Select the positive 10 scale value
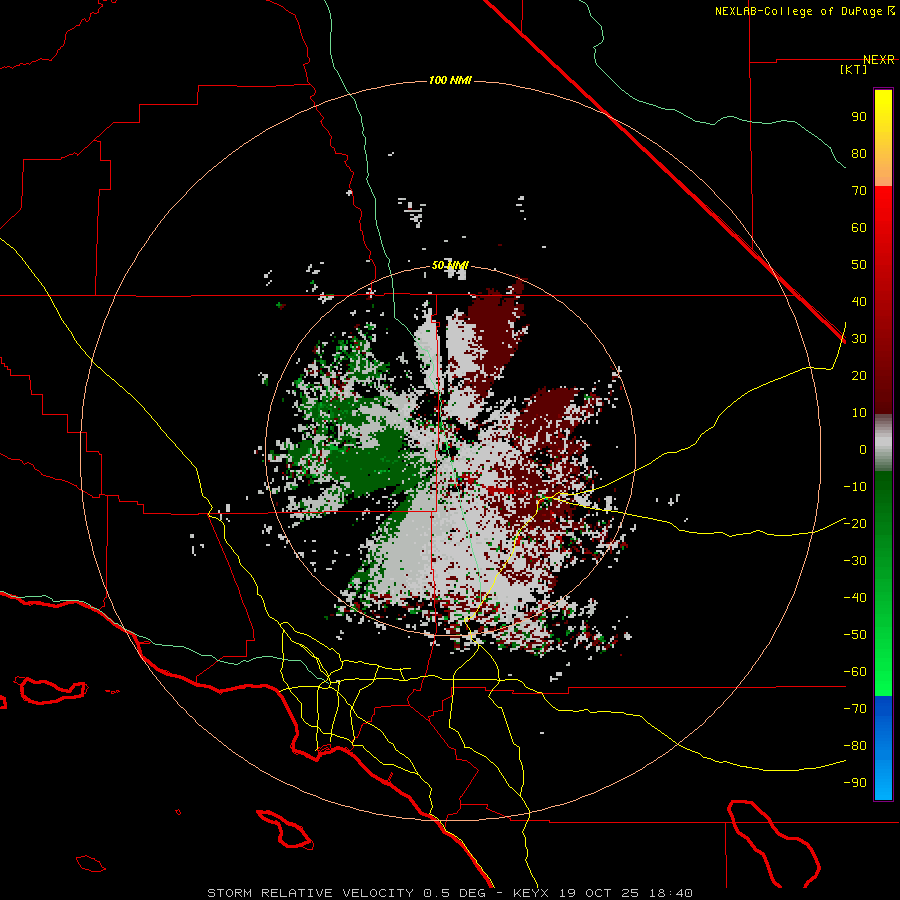Screen dimensions: 900x900 point(859,413)
